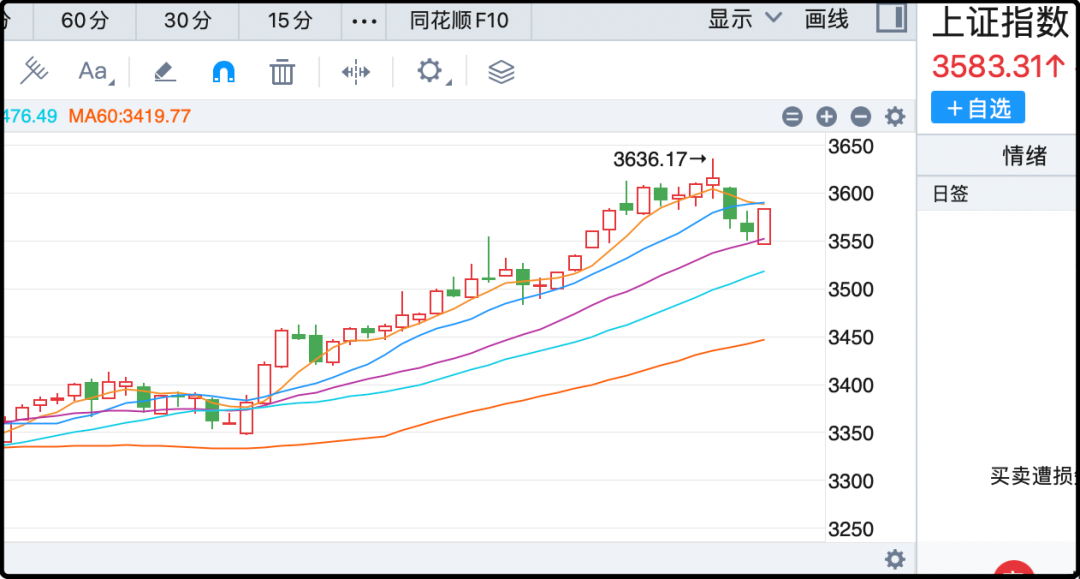Zoom in chart with plus button
This screenshot has width=1080, height=579.
click(826, 117)
